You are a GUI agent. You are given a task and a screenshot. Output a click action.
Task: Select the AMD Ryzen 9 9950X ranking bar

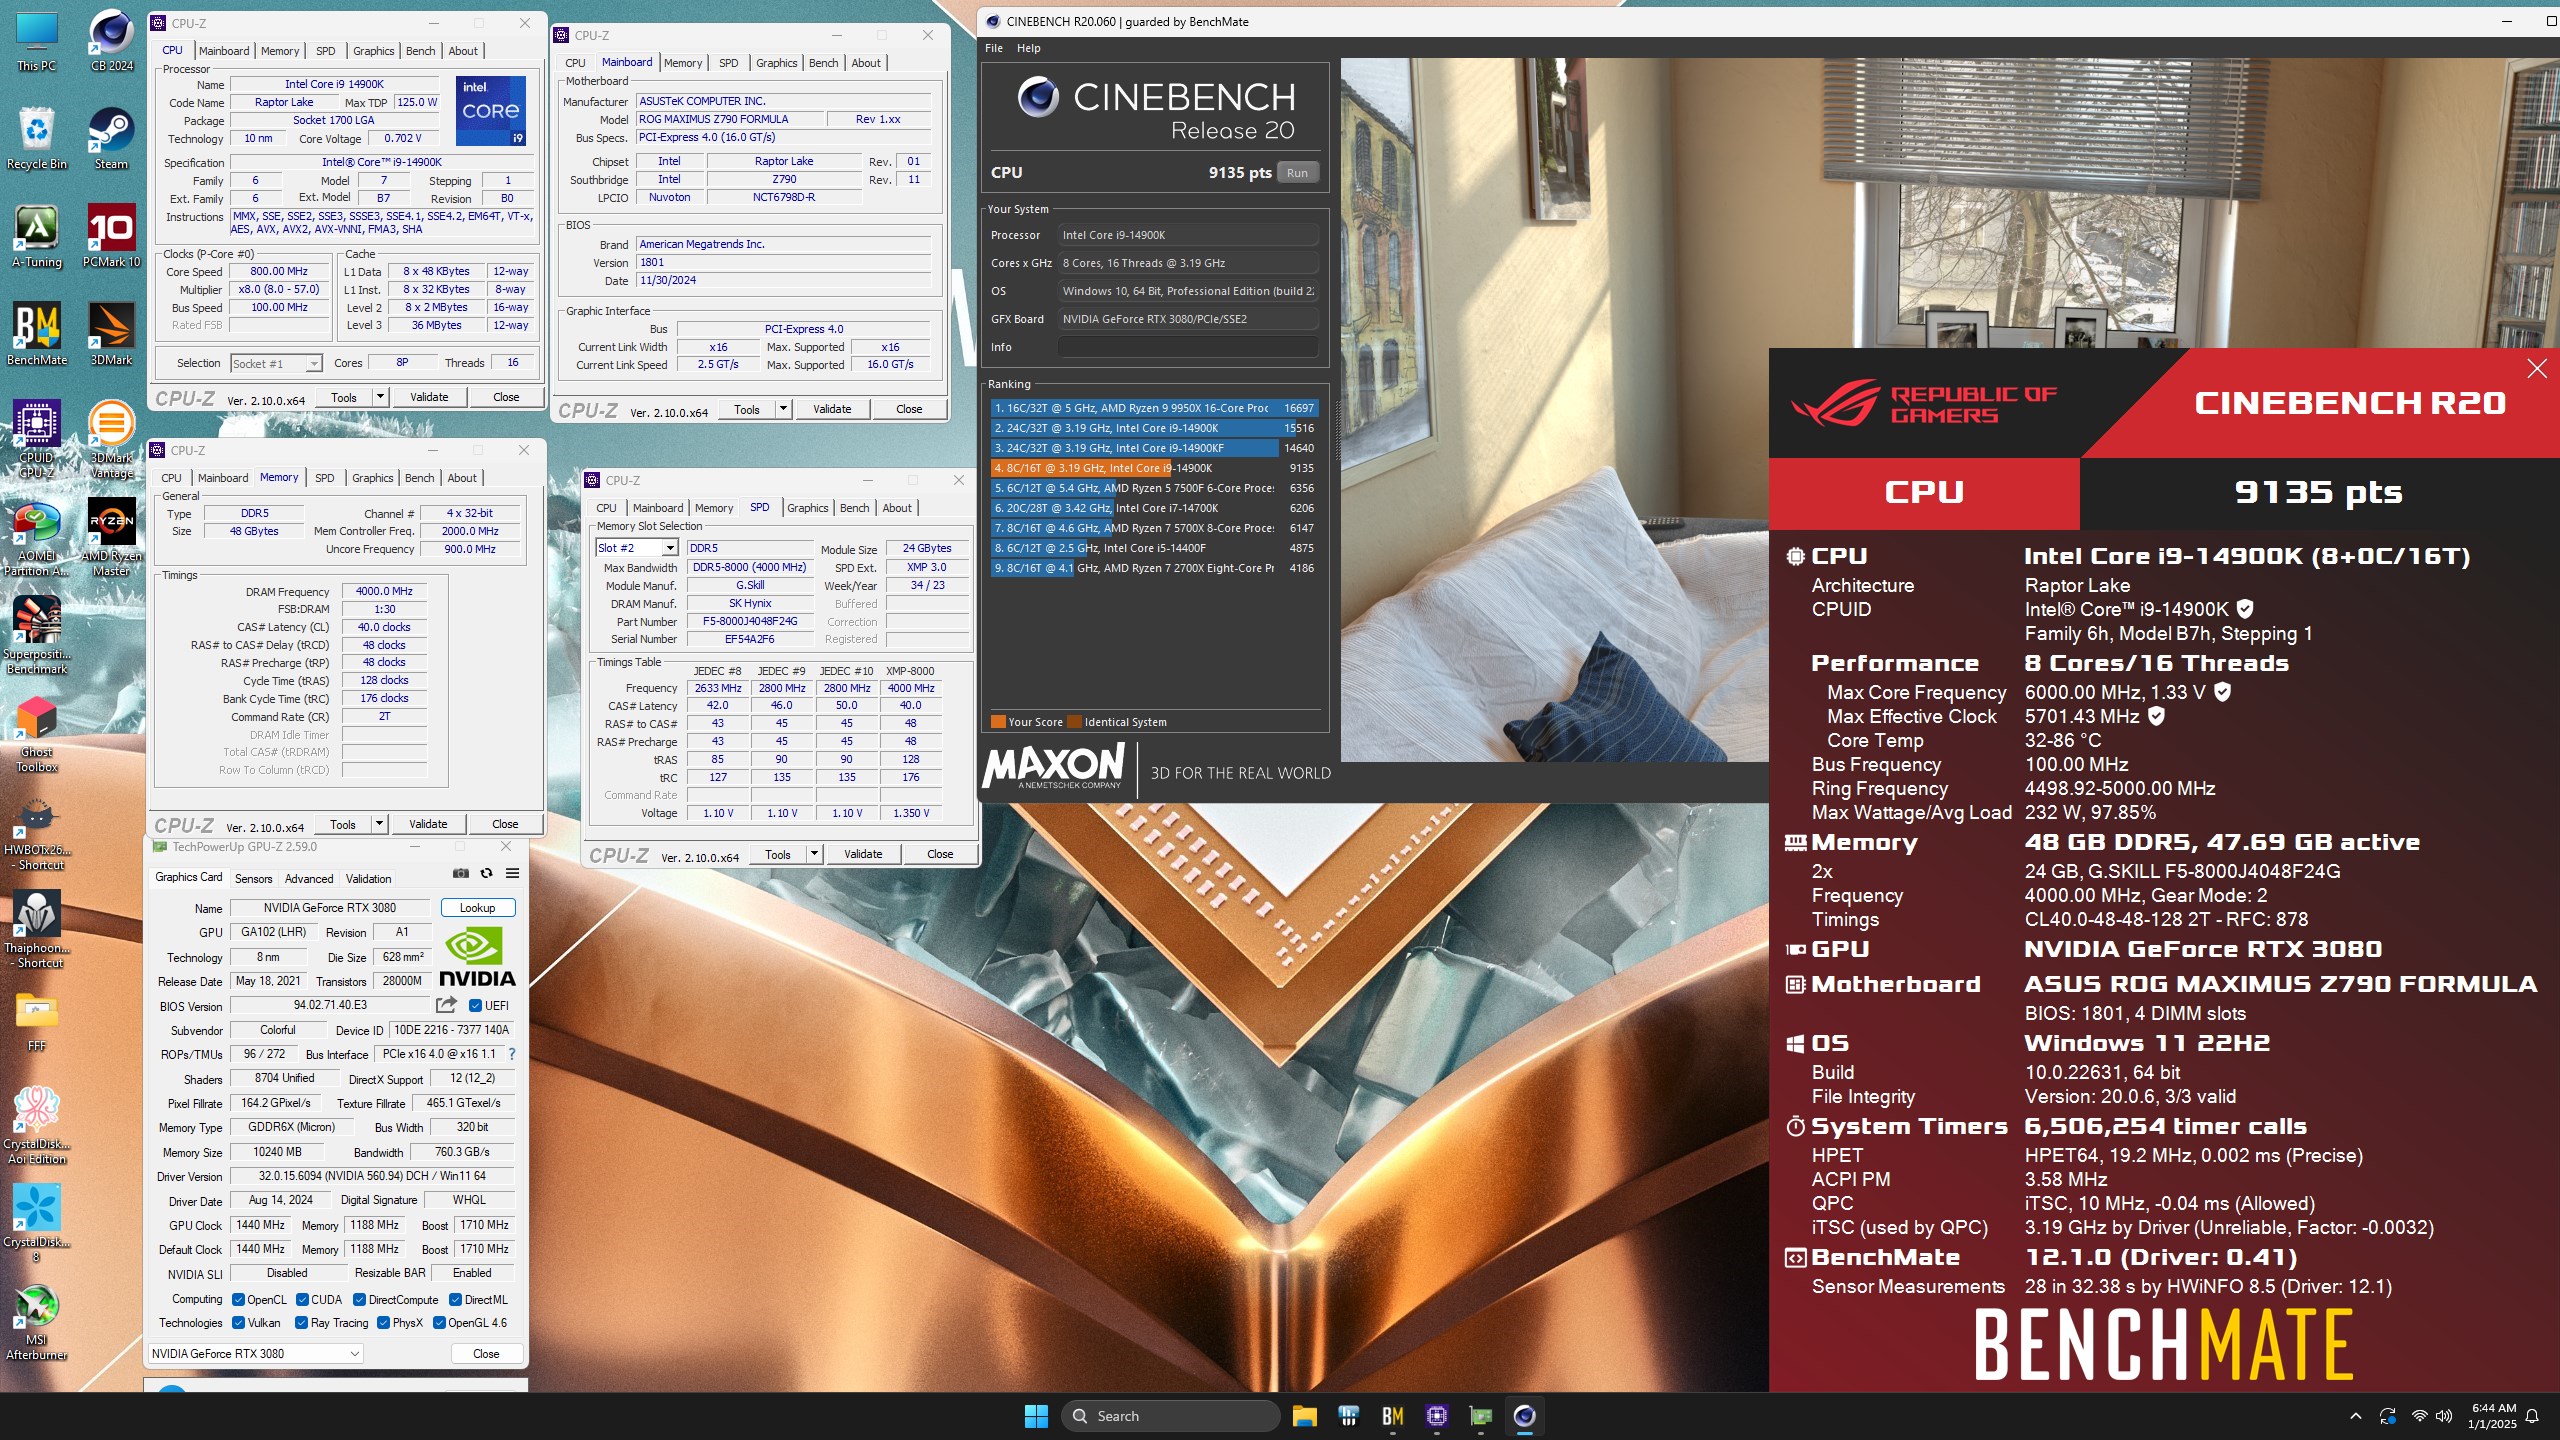click(x=1154, y=408)
